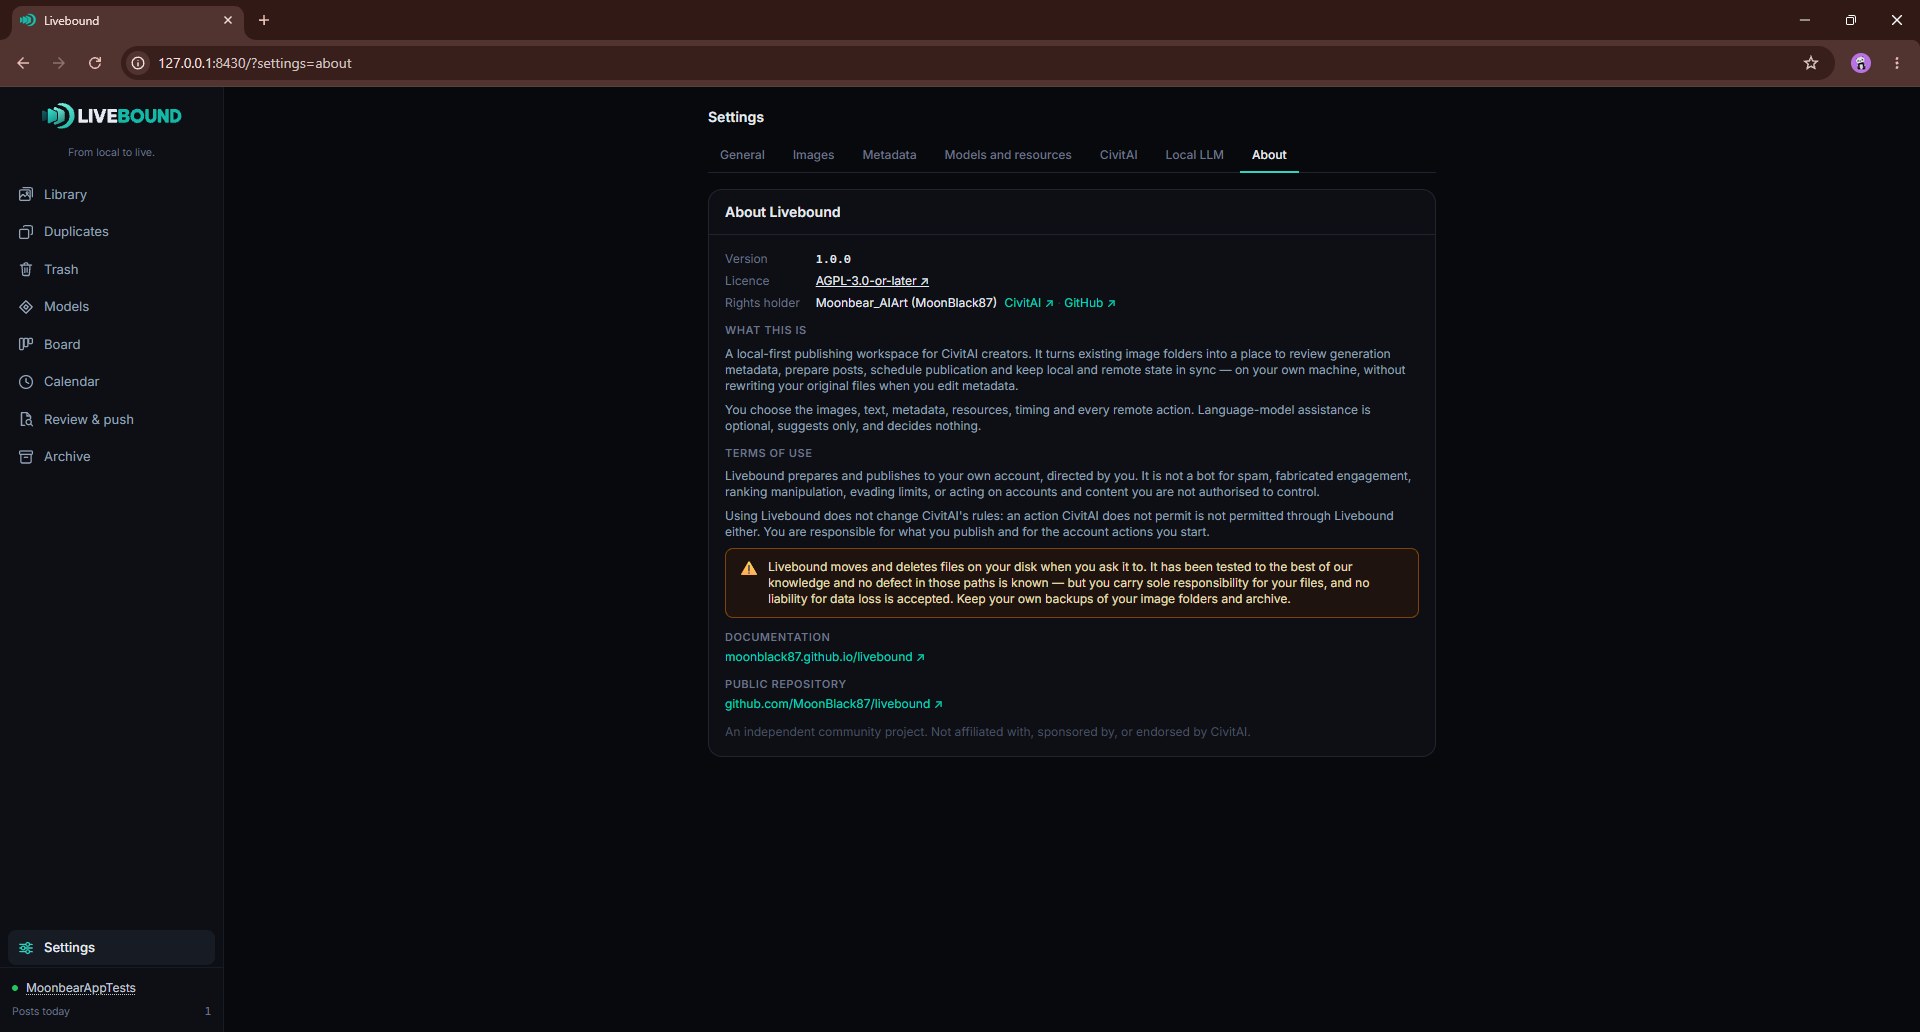The height and width of the screenshot is (1032, 1920).
Task: Open the Duplicates sidebar icon
Action: [x=26, y=232]
